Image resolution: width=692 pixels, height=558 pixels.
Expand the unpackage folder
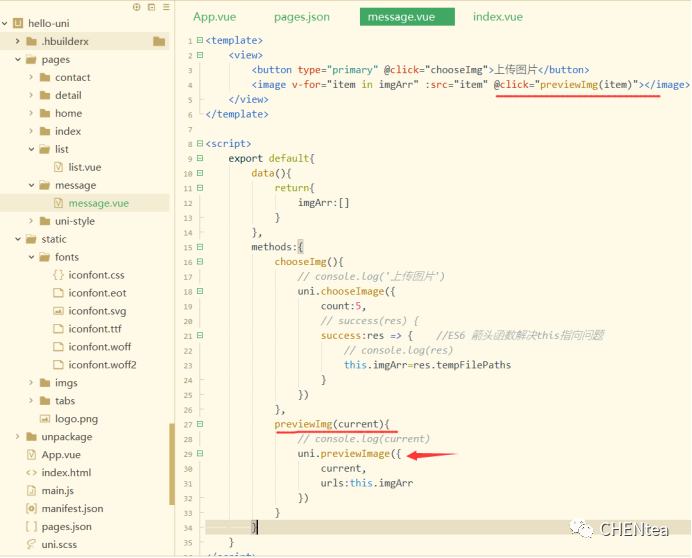pyautogui.click(x=18, y=437)
